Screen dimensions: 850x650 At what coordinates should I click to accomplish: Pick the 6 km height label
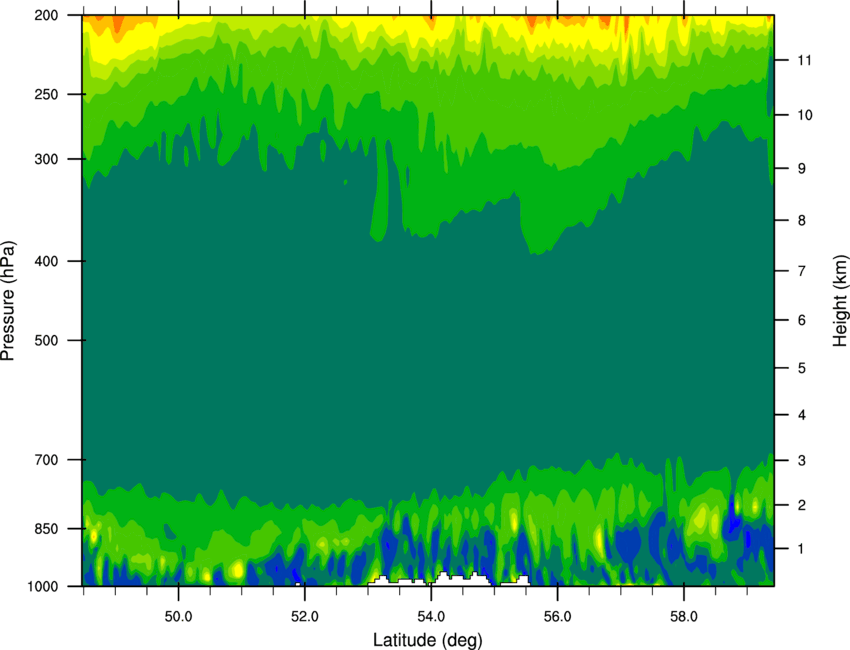[x=801, y=320]
